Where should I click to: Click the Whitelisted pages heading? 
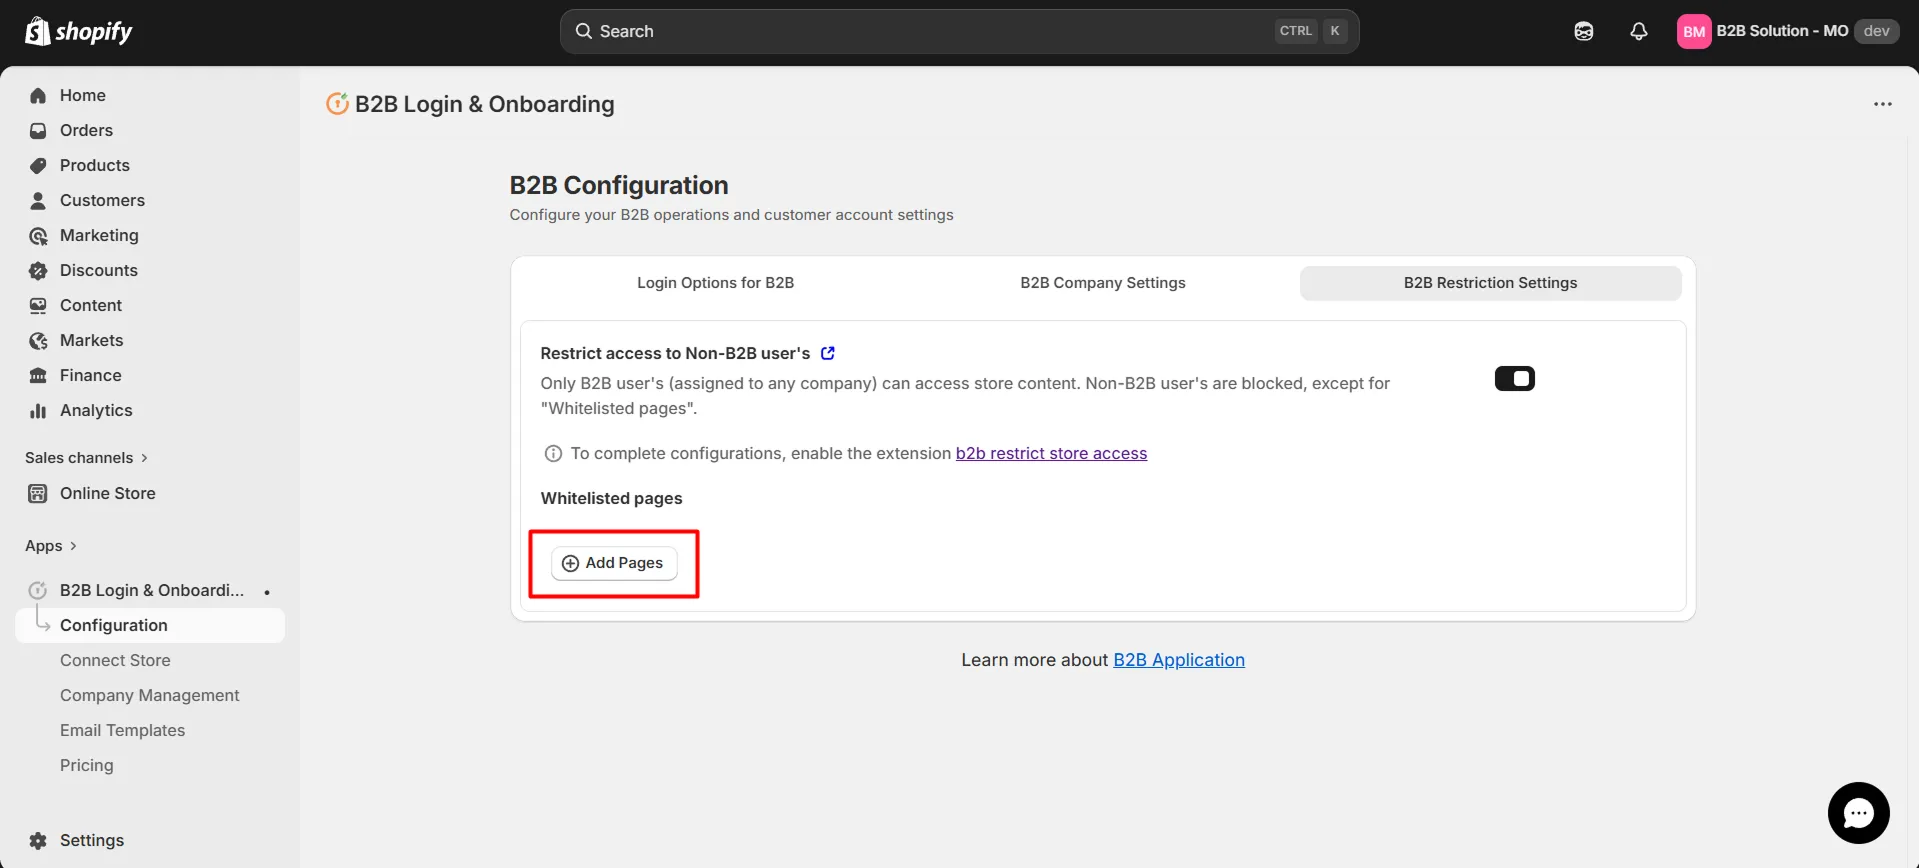pyautogui.click(x=611, y=498)
